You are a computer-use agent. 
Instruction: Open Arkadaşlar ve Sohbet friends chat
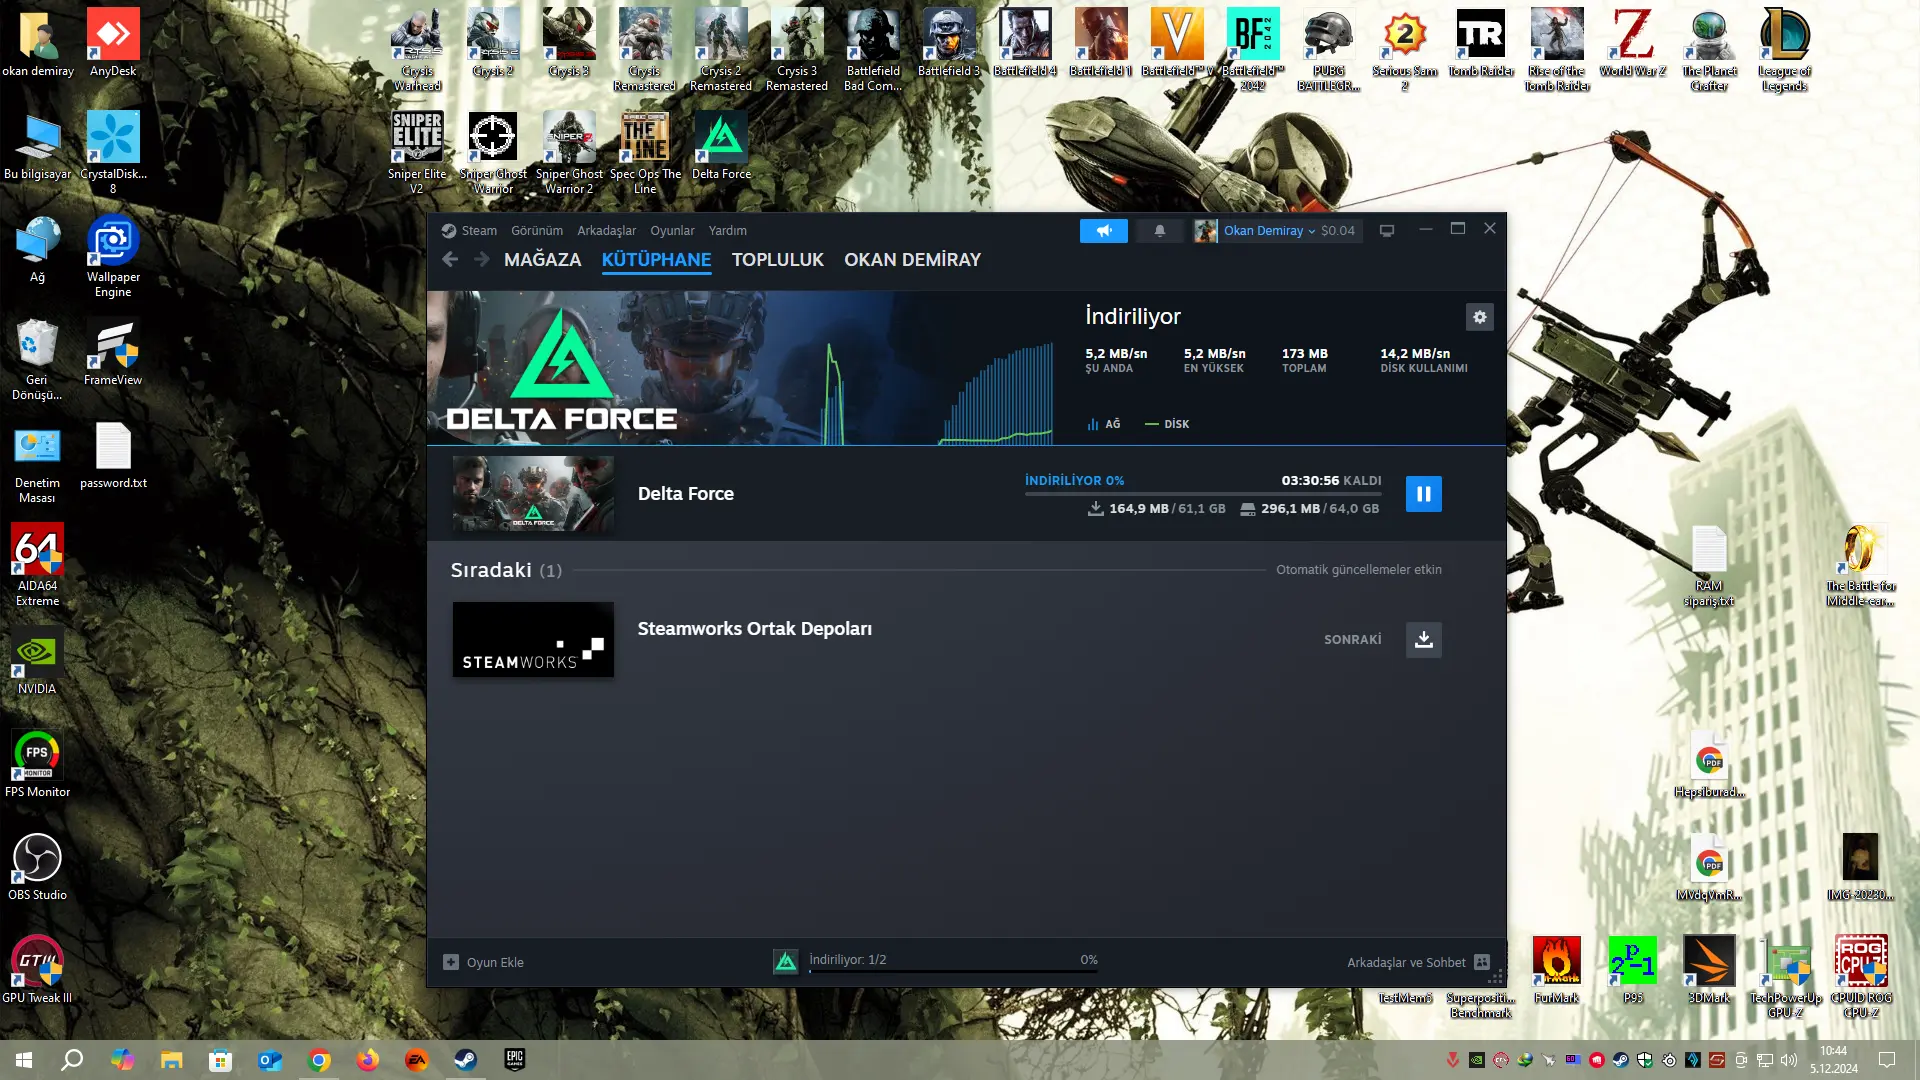1418,962
